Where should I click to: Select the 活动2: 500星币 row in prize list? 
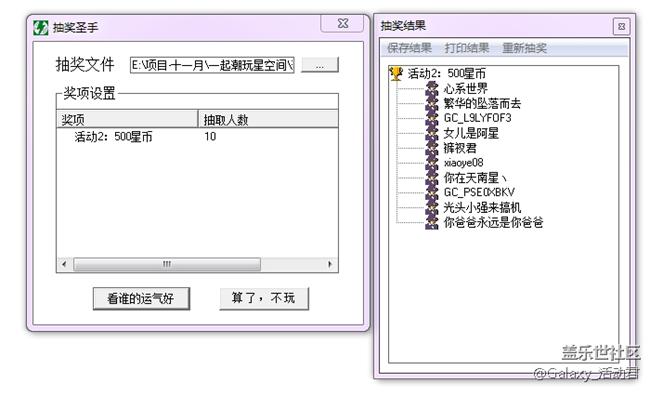pyautogui.click(x=197, y=136)
